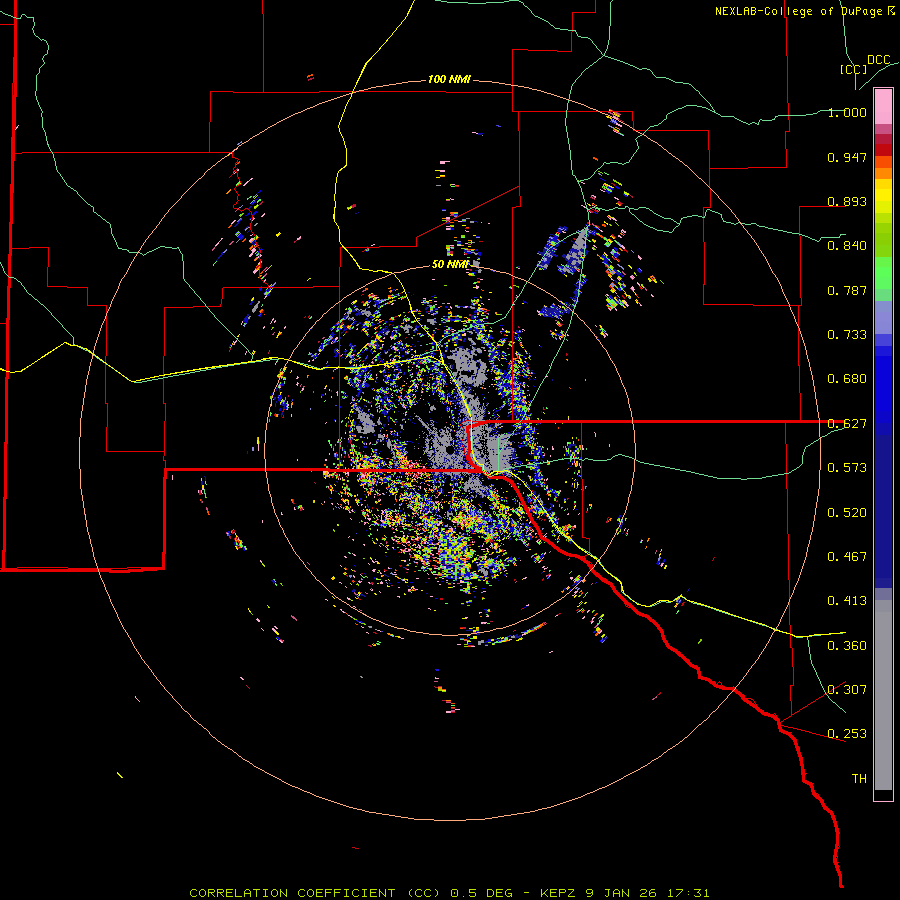Click the 0.307 scale value
This screenshot has width=900, height=900.
click(x=847, y=690)
